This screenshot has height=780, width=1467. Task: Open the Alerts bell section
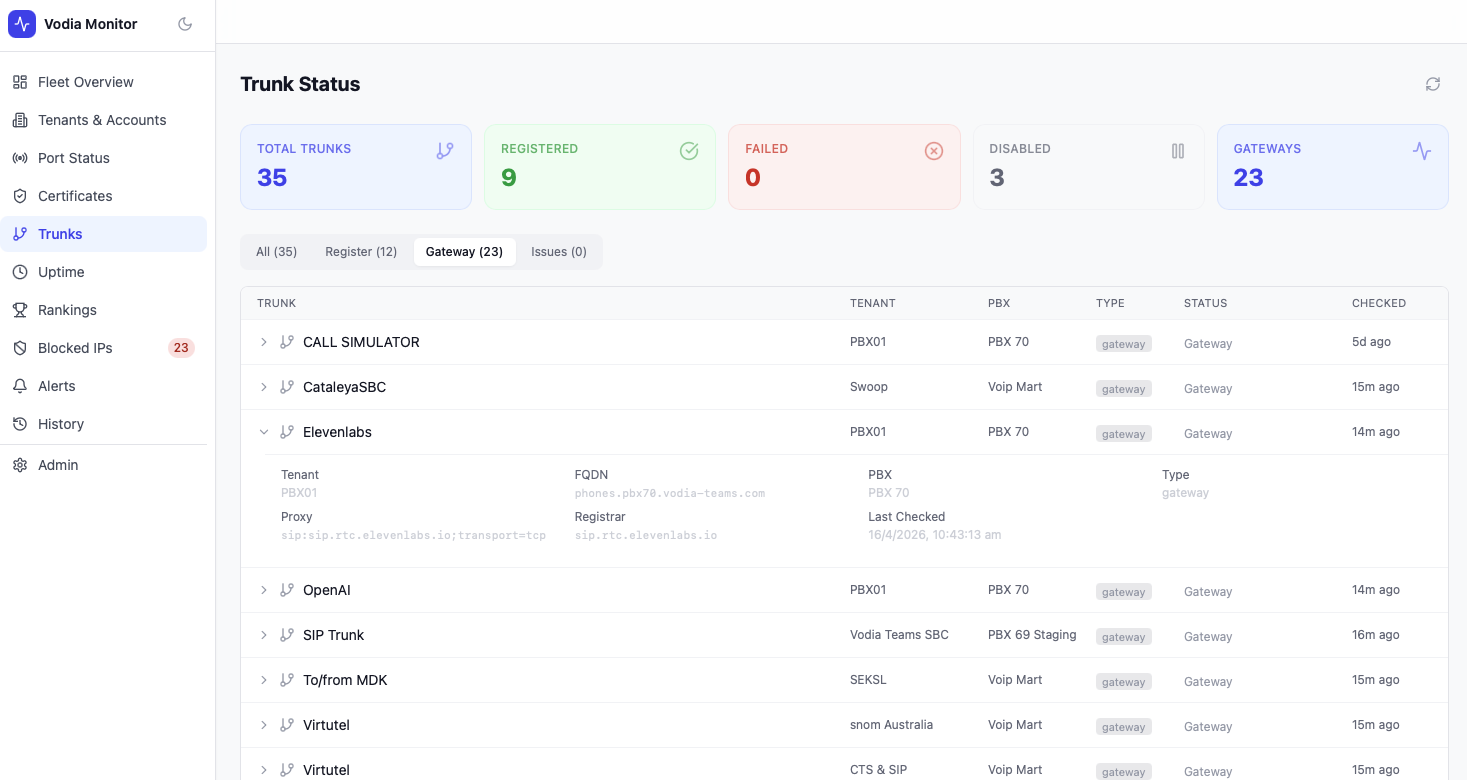(x=56, y=386)
